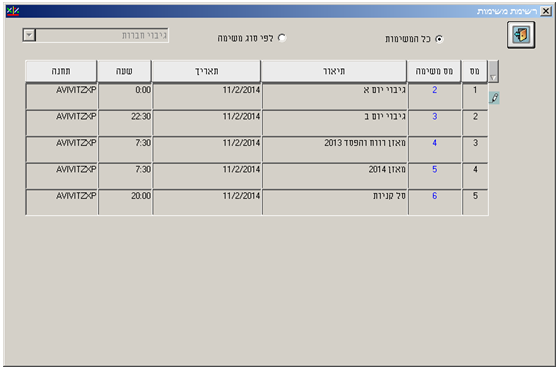
Task: Sort by the מס משימה column header
Action: 434,71
